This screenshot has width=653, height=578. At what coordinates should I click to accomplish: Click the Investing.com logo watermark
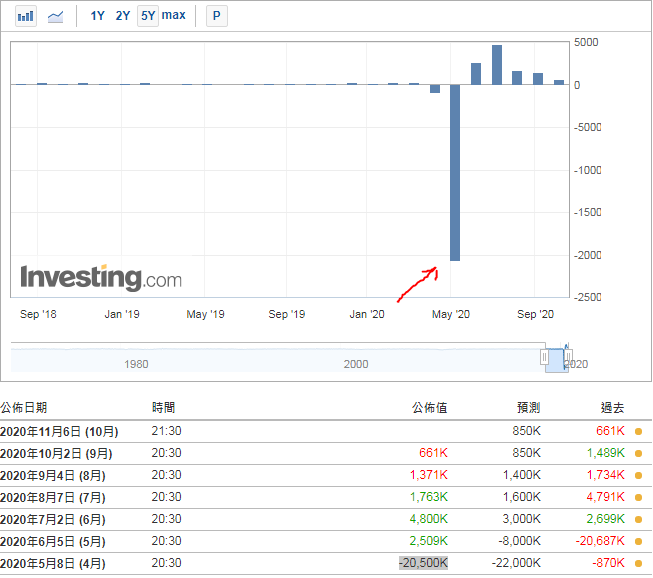tap(101, 277)
